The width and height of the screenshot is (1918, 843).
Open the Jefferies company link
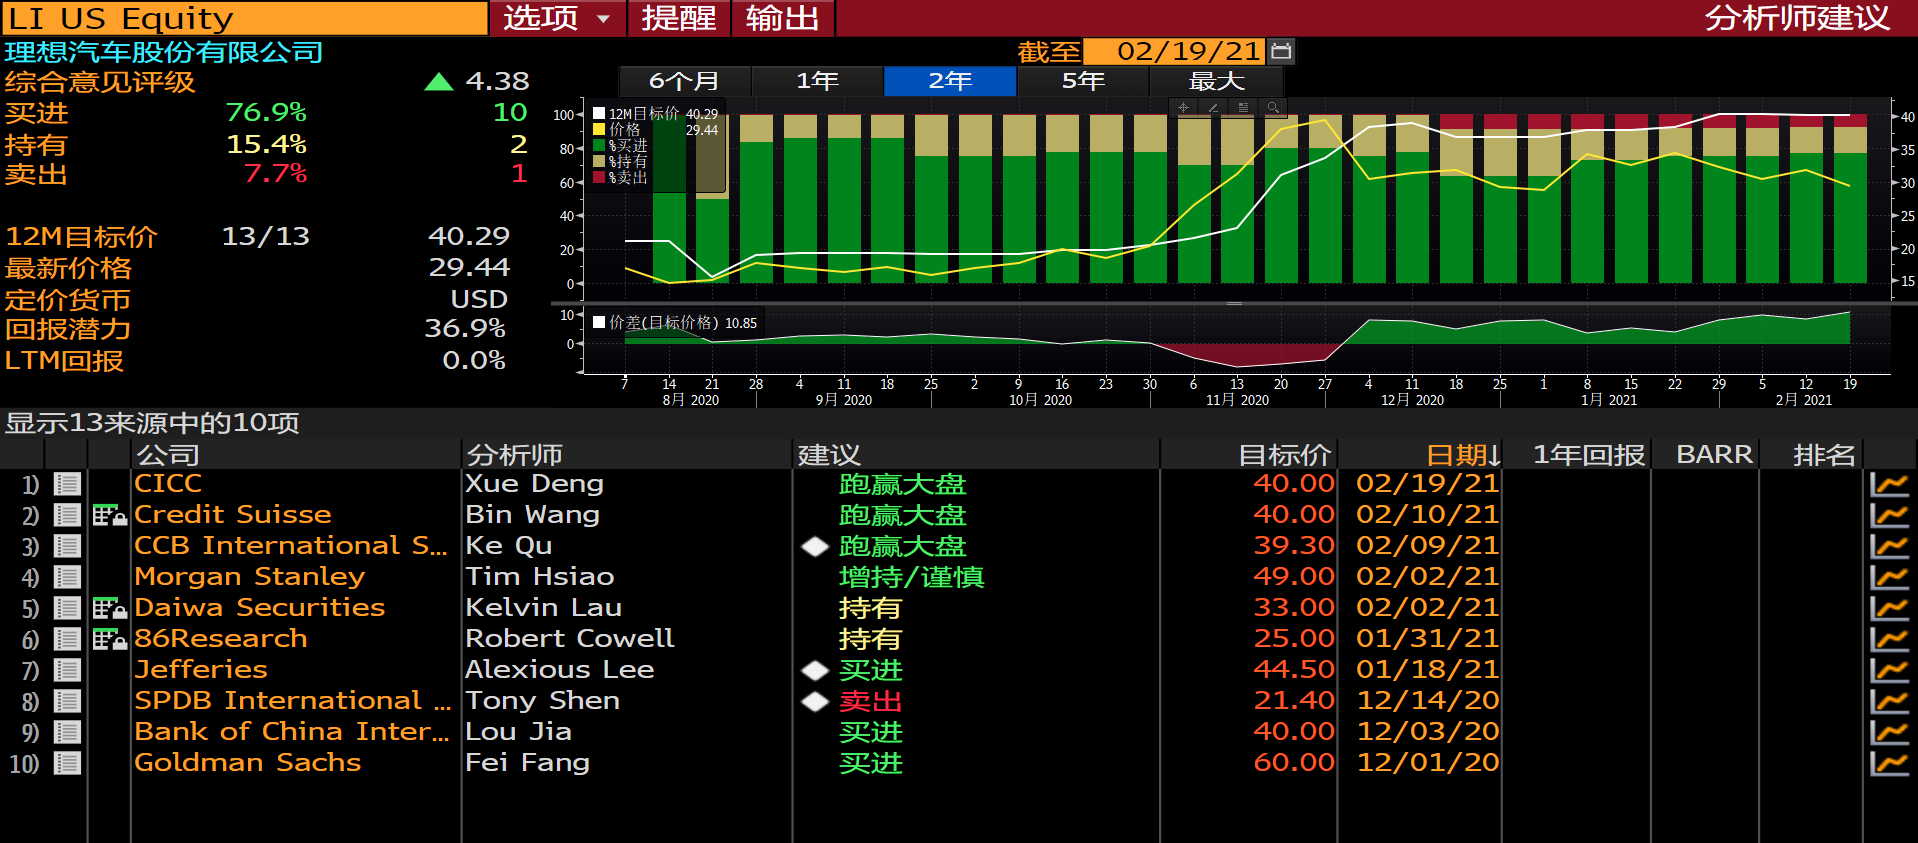(201, 670)
